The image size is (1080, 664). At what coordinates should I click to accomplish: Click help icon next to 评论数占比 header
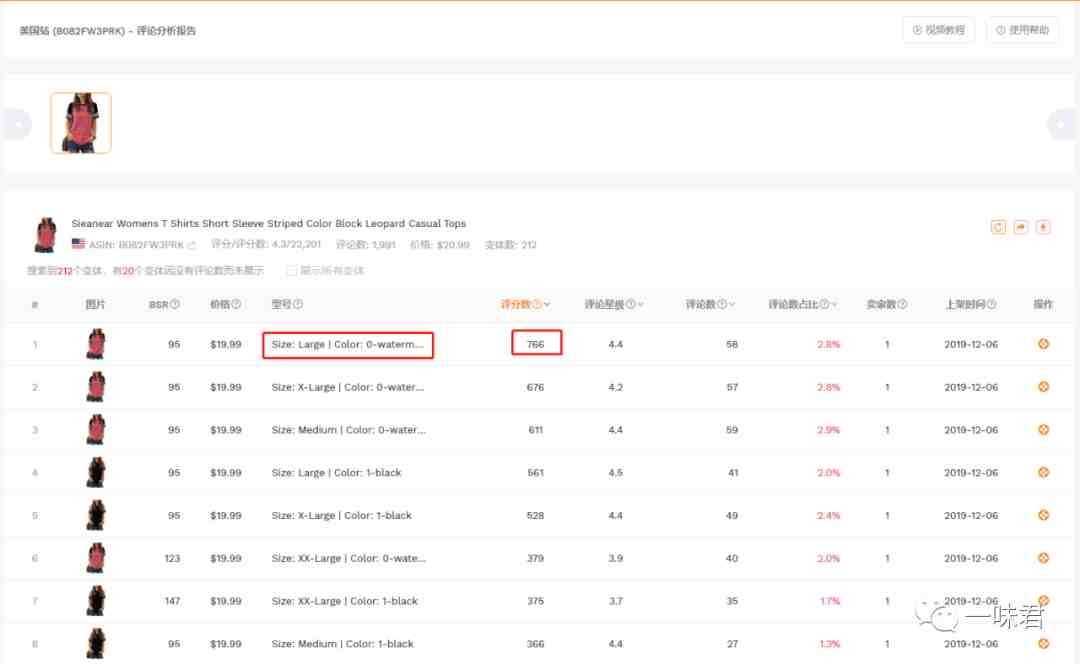click(824, 304)
